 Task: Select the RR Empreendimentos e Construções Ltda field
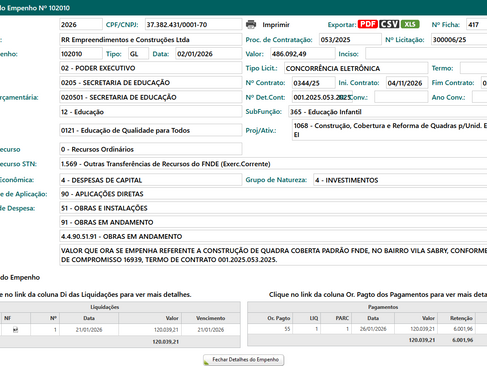(x=151, y=40)
